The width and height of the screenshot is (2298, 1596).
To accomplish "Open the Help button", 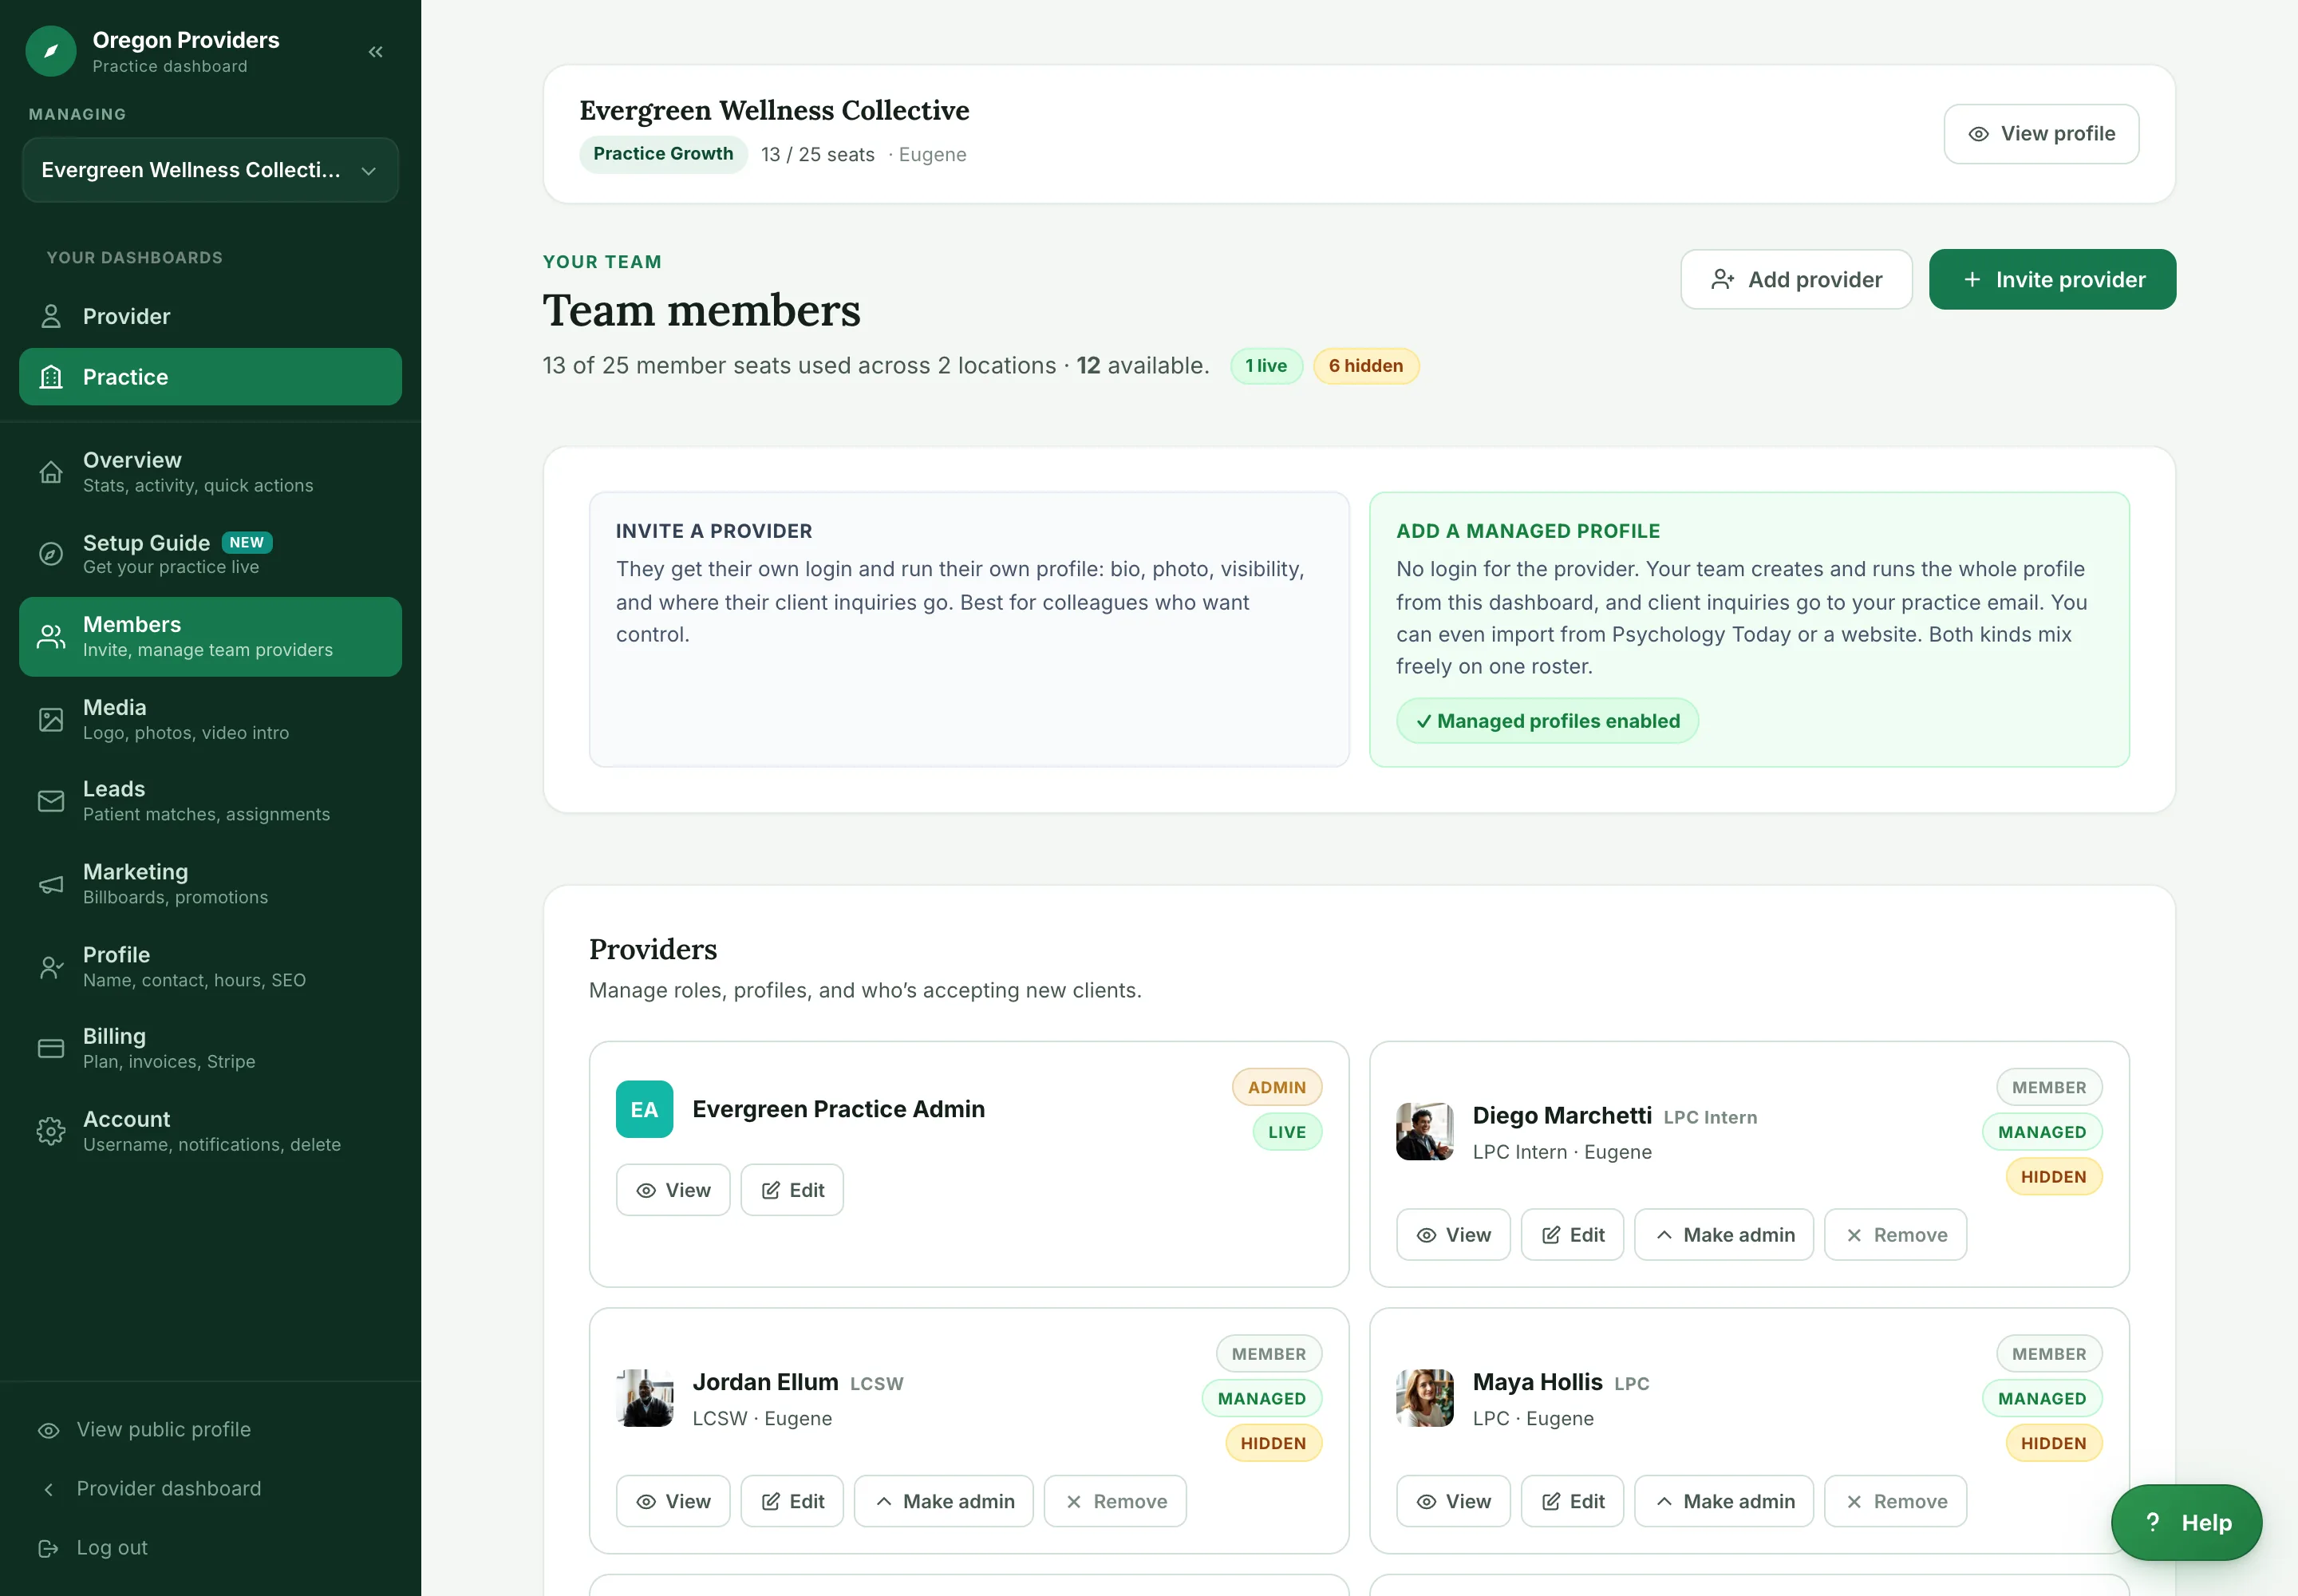I will pyautogui.click(x=2186, y=1523).
